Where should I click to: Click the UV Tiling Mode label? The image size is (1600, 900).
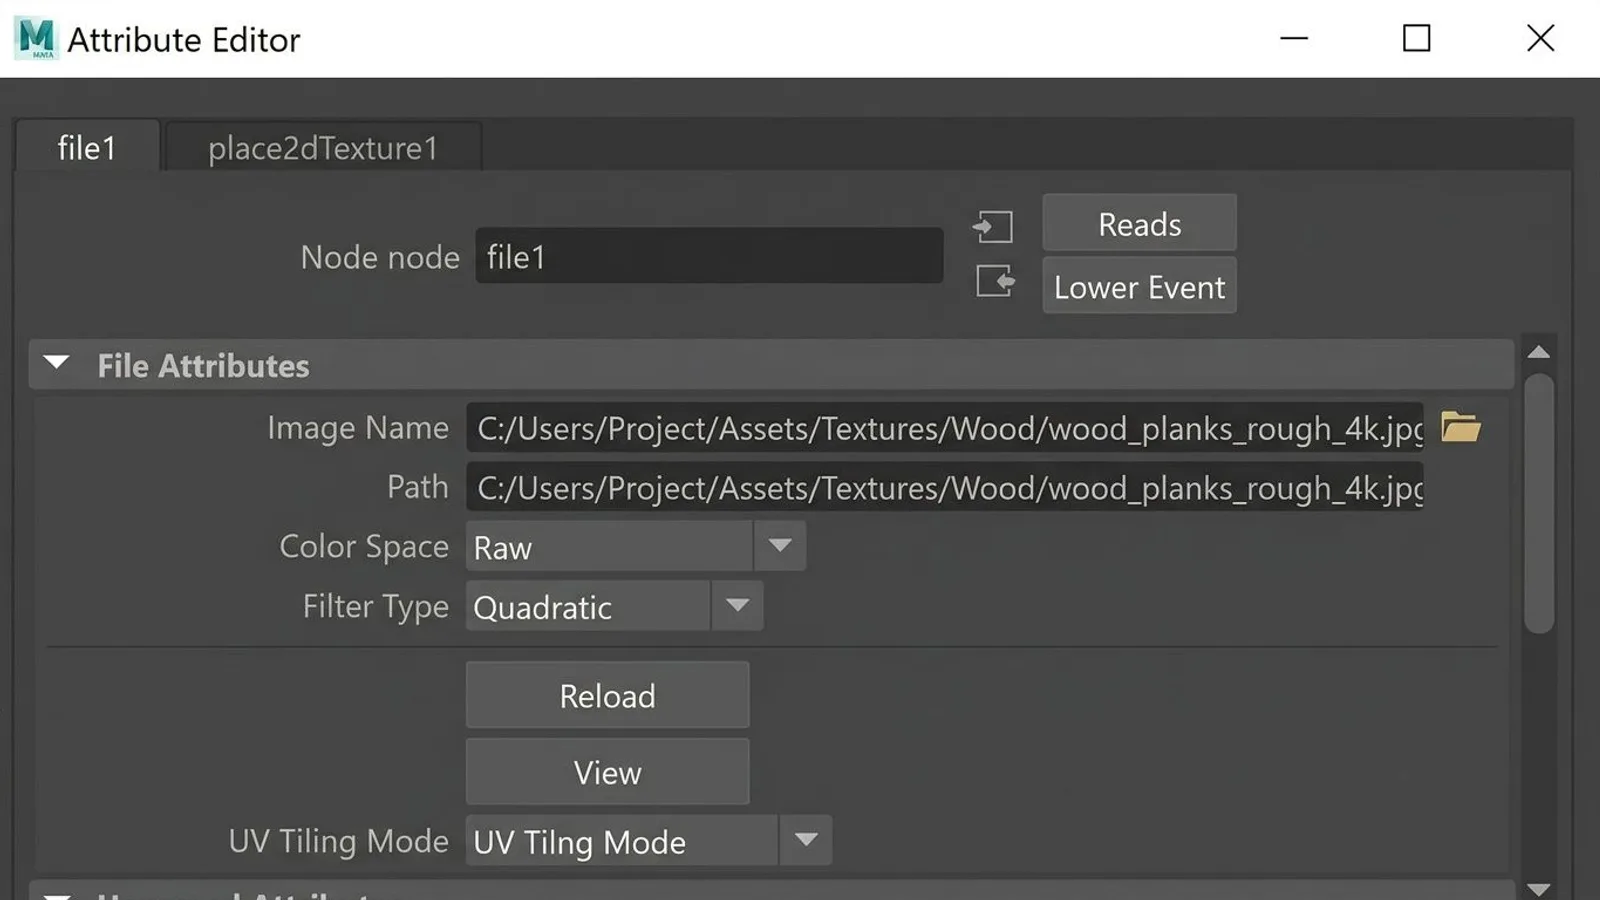(x=338, y=841)
